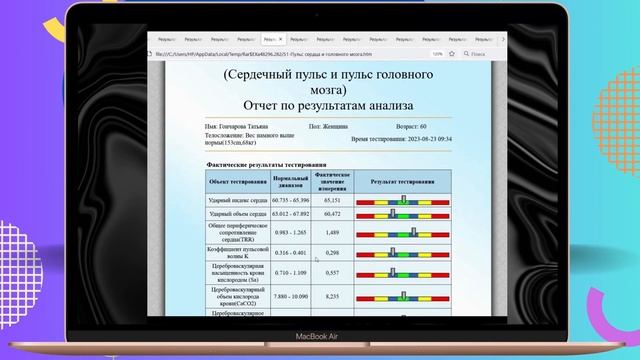Click the Сердечный пульс и пульс головного мозга title
Viewport: 640px width, 360px height.
pos(328,82)
